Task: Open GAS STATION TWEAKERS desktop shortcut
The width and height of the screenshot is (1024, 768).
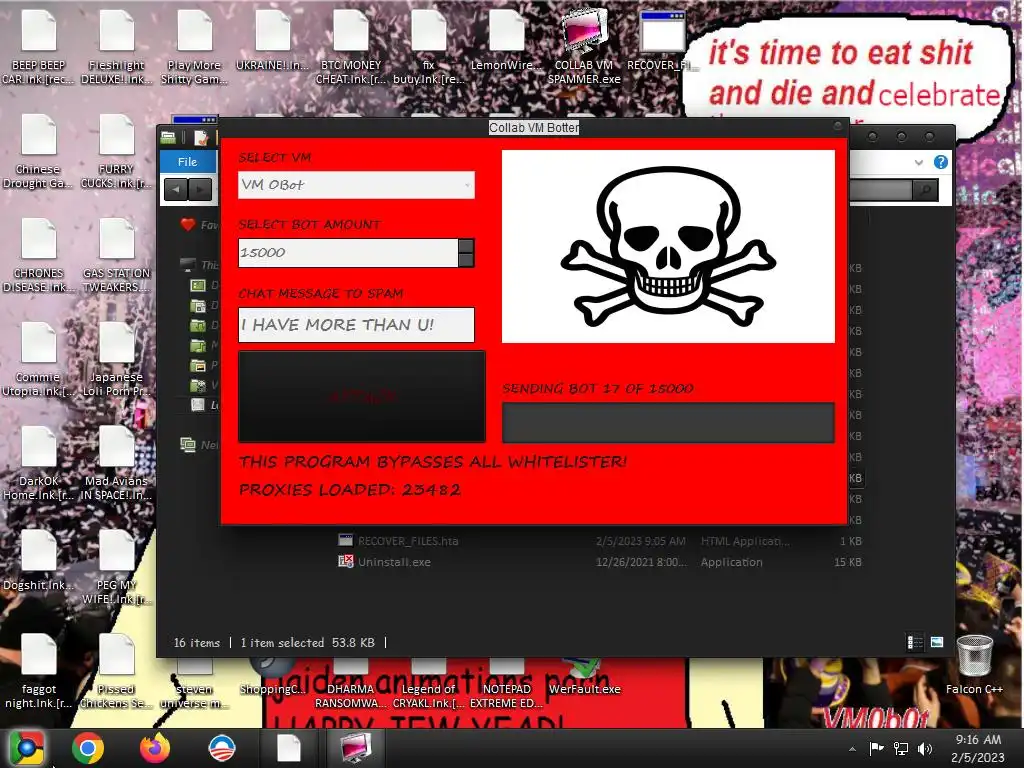Action: coord(116,255)
